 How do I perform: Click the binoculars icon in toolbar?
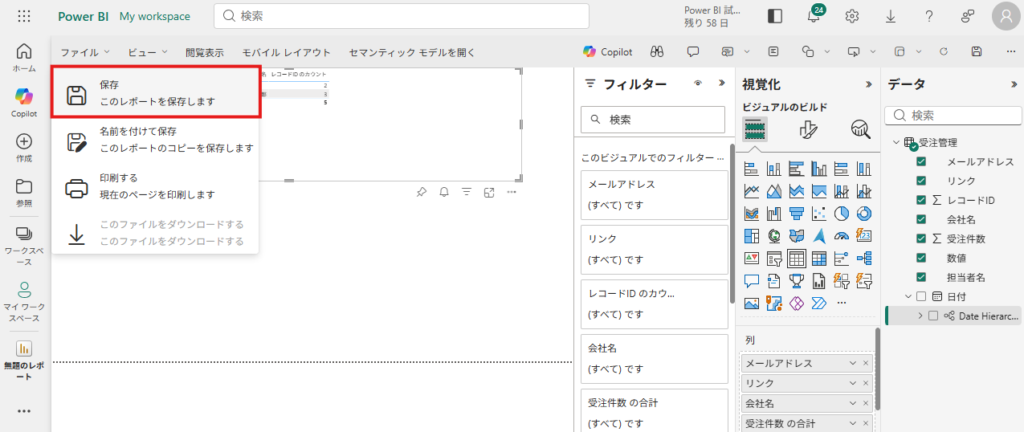coord(657,52)
